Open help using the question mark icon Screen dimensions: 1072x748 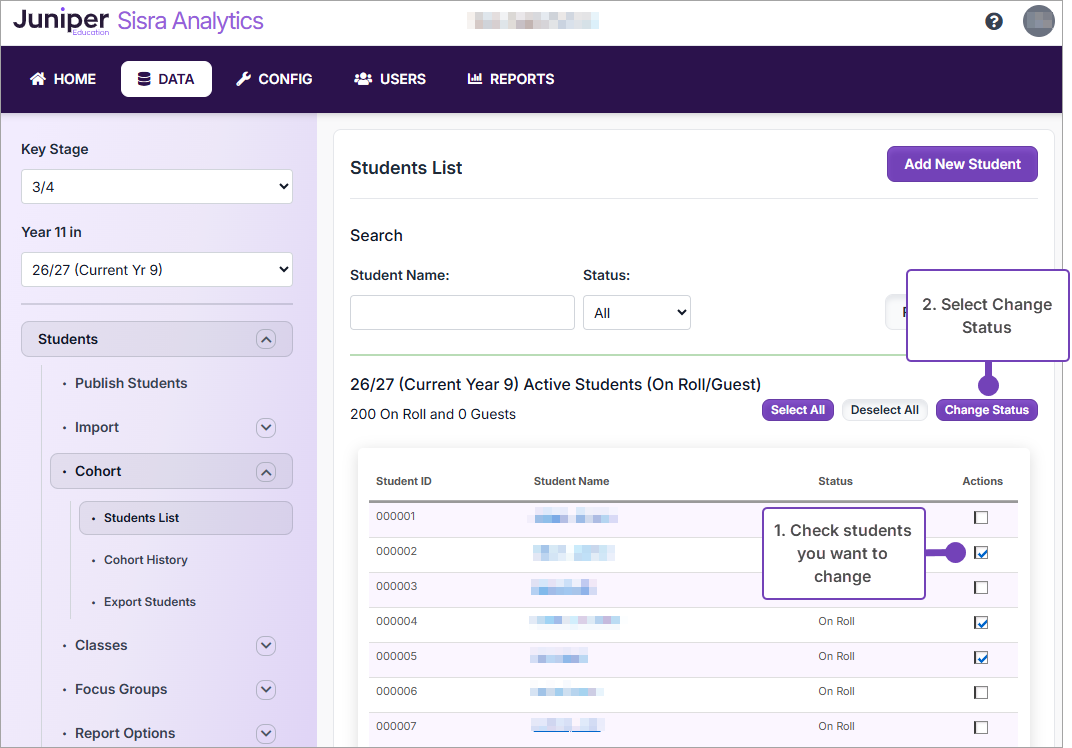coord(993,20)
